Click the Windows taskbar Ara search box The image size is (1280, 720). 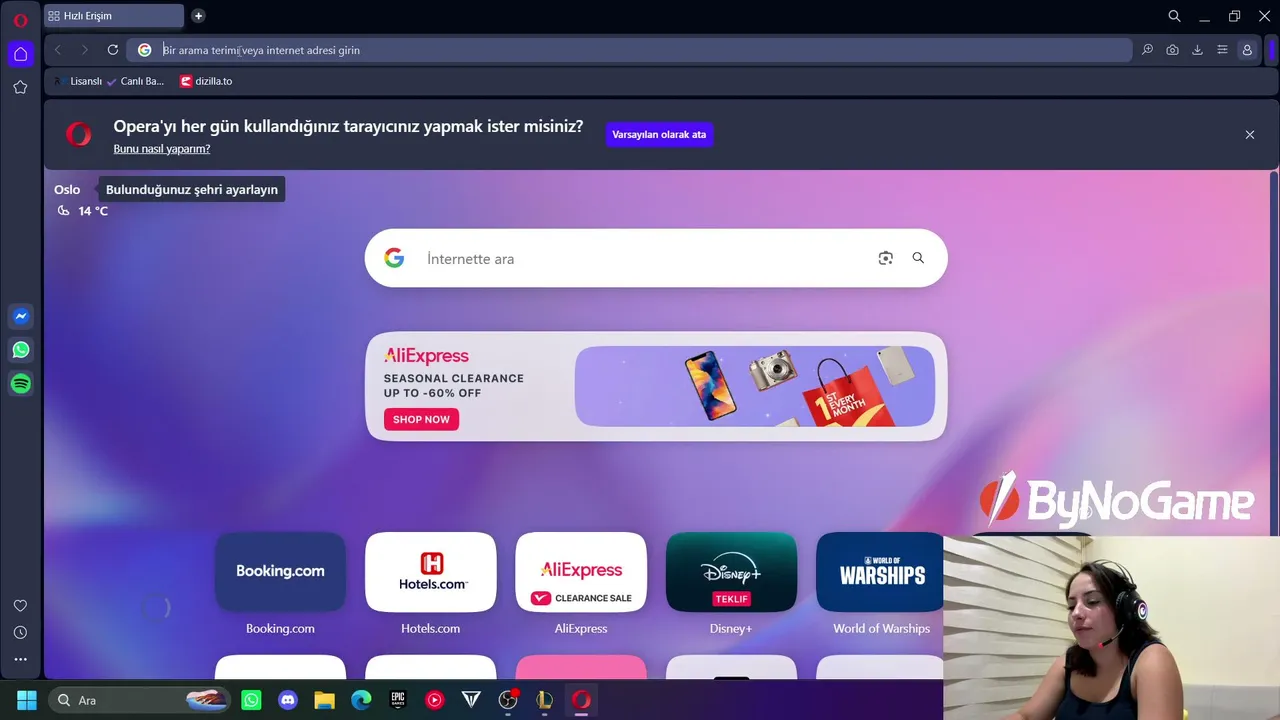138,700
